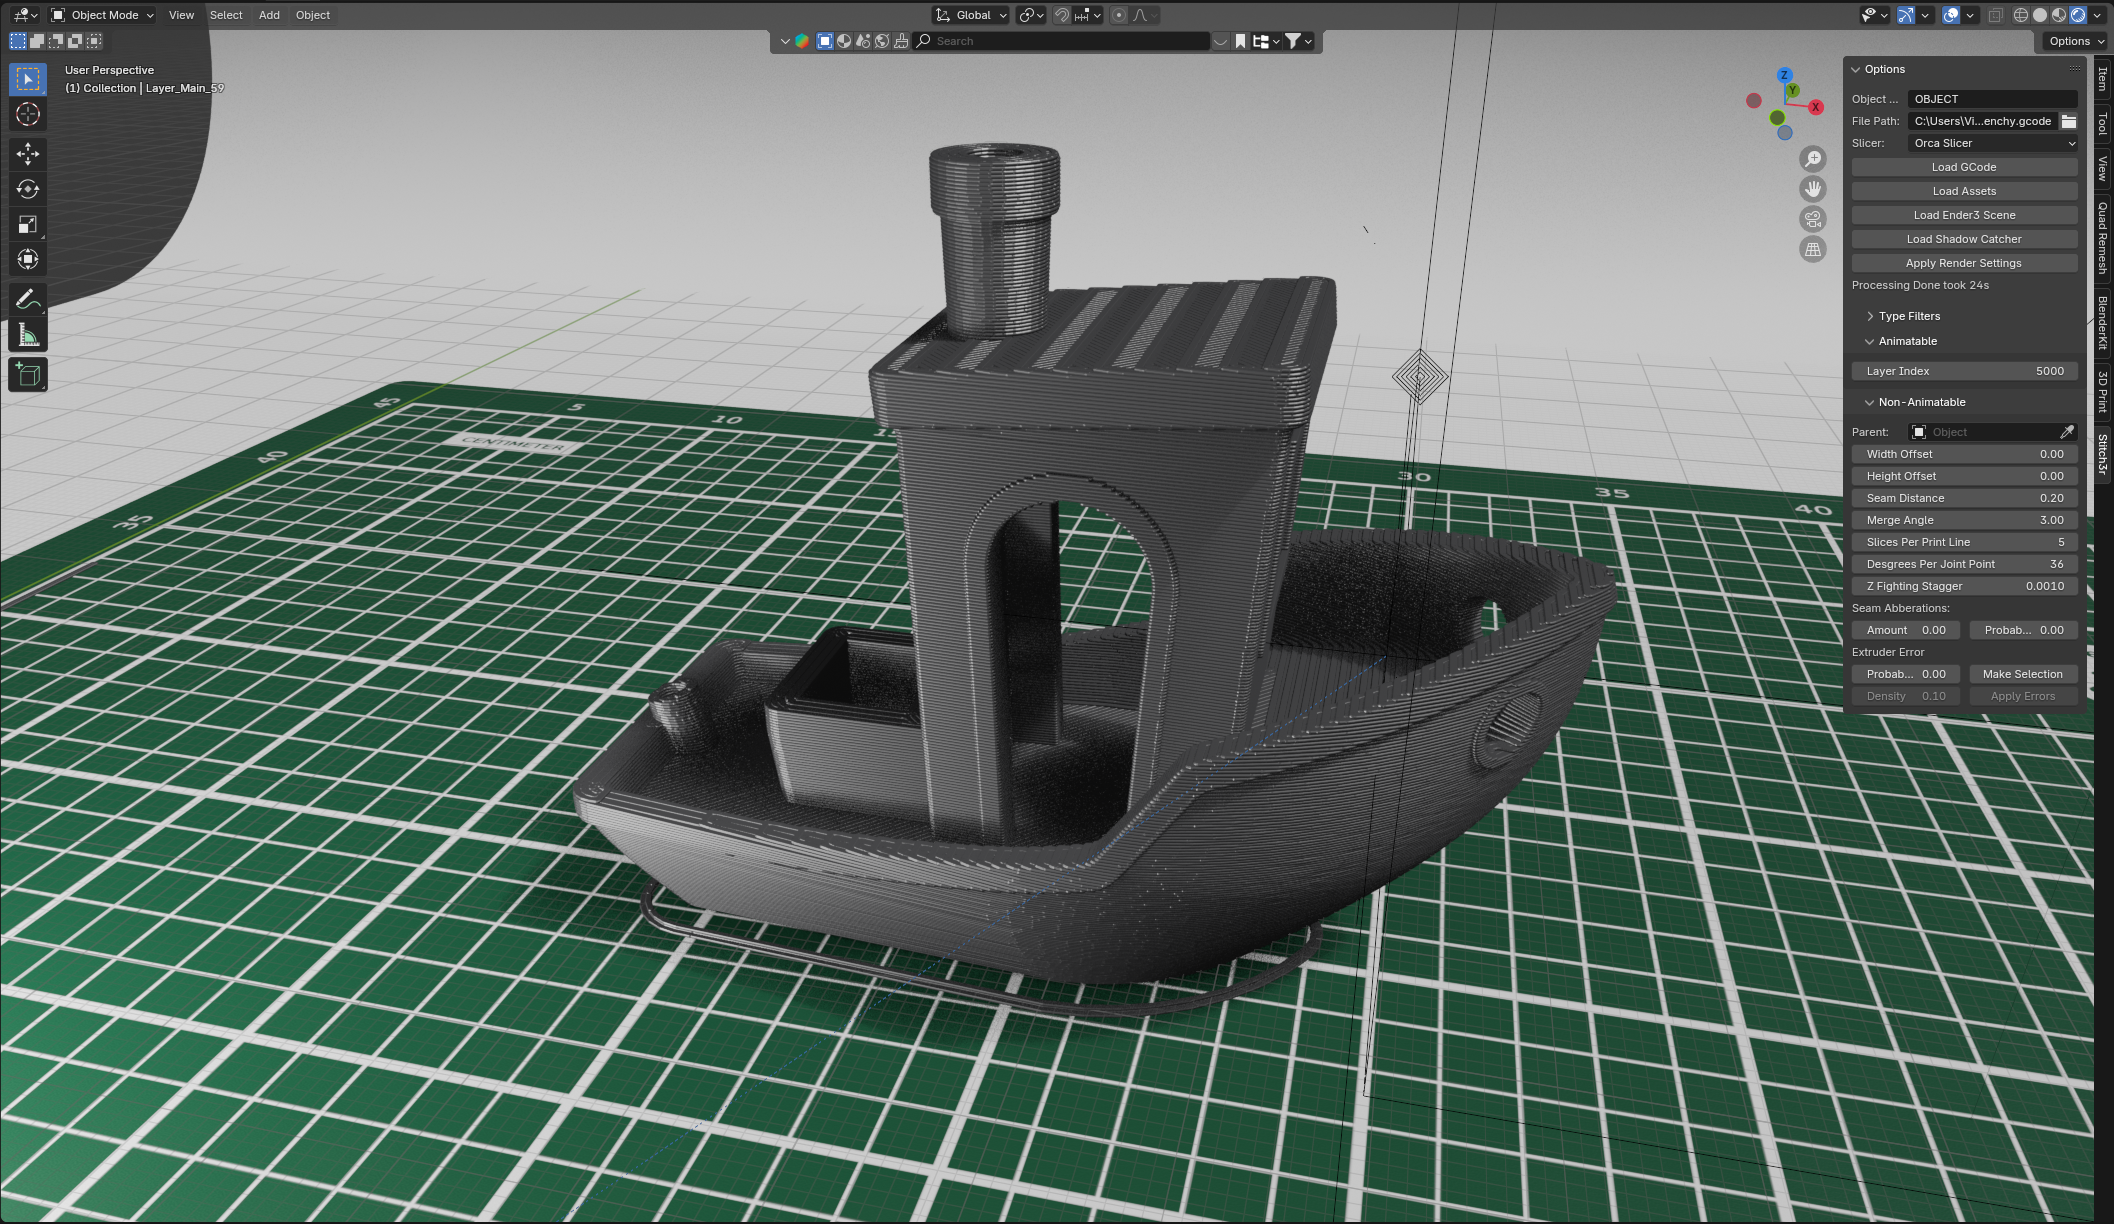Change the Slicer from Orca Slicer
The width and height of the screenshot is (2114, 1224).
point(1991,143)
